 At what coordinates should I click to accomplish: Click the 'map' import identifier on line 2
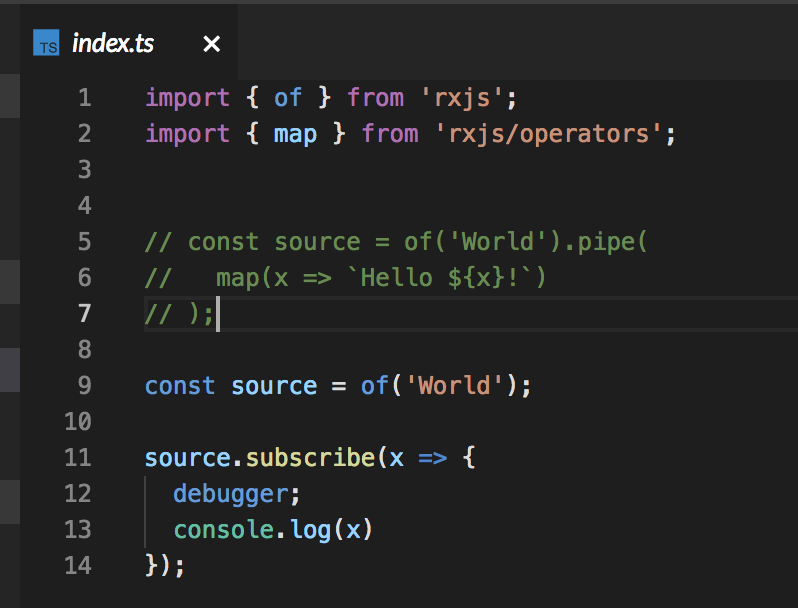(295, 134)
